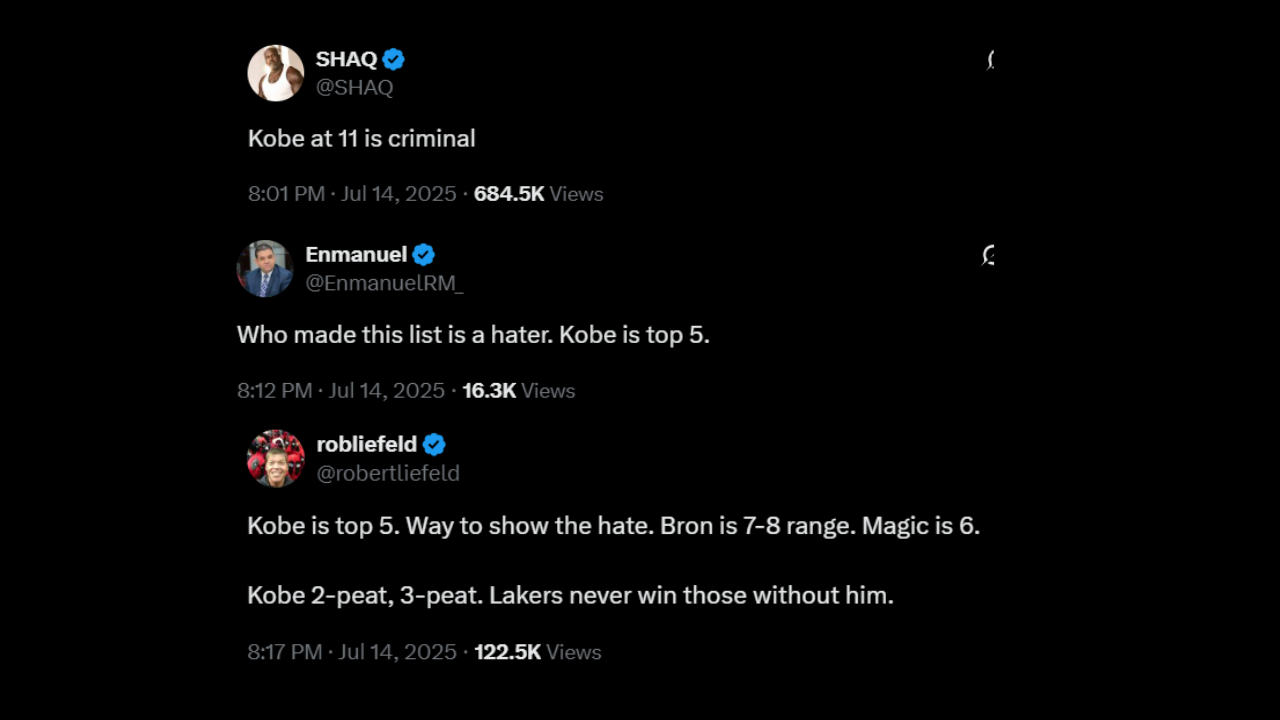Open SHAQ's profile picture
Image resolution: width=1280 pixels, height=720 pixels.
pos(275,72)
